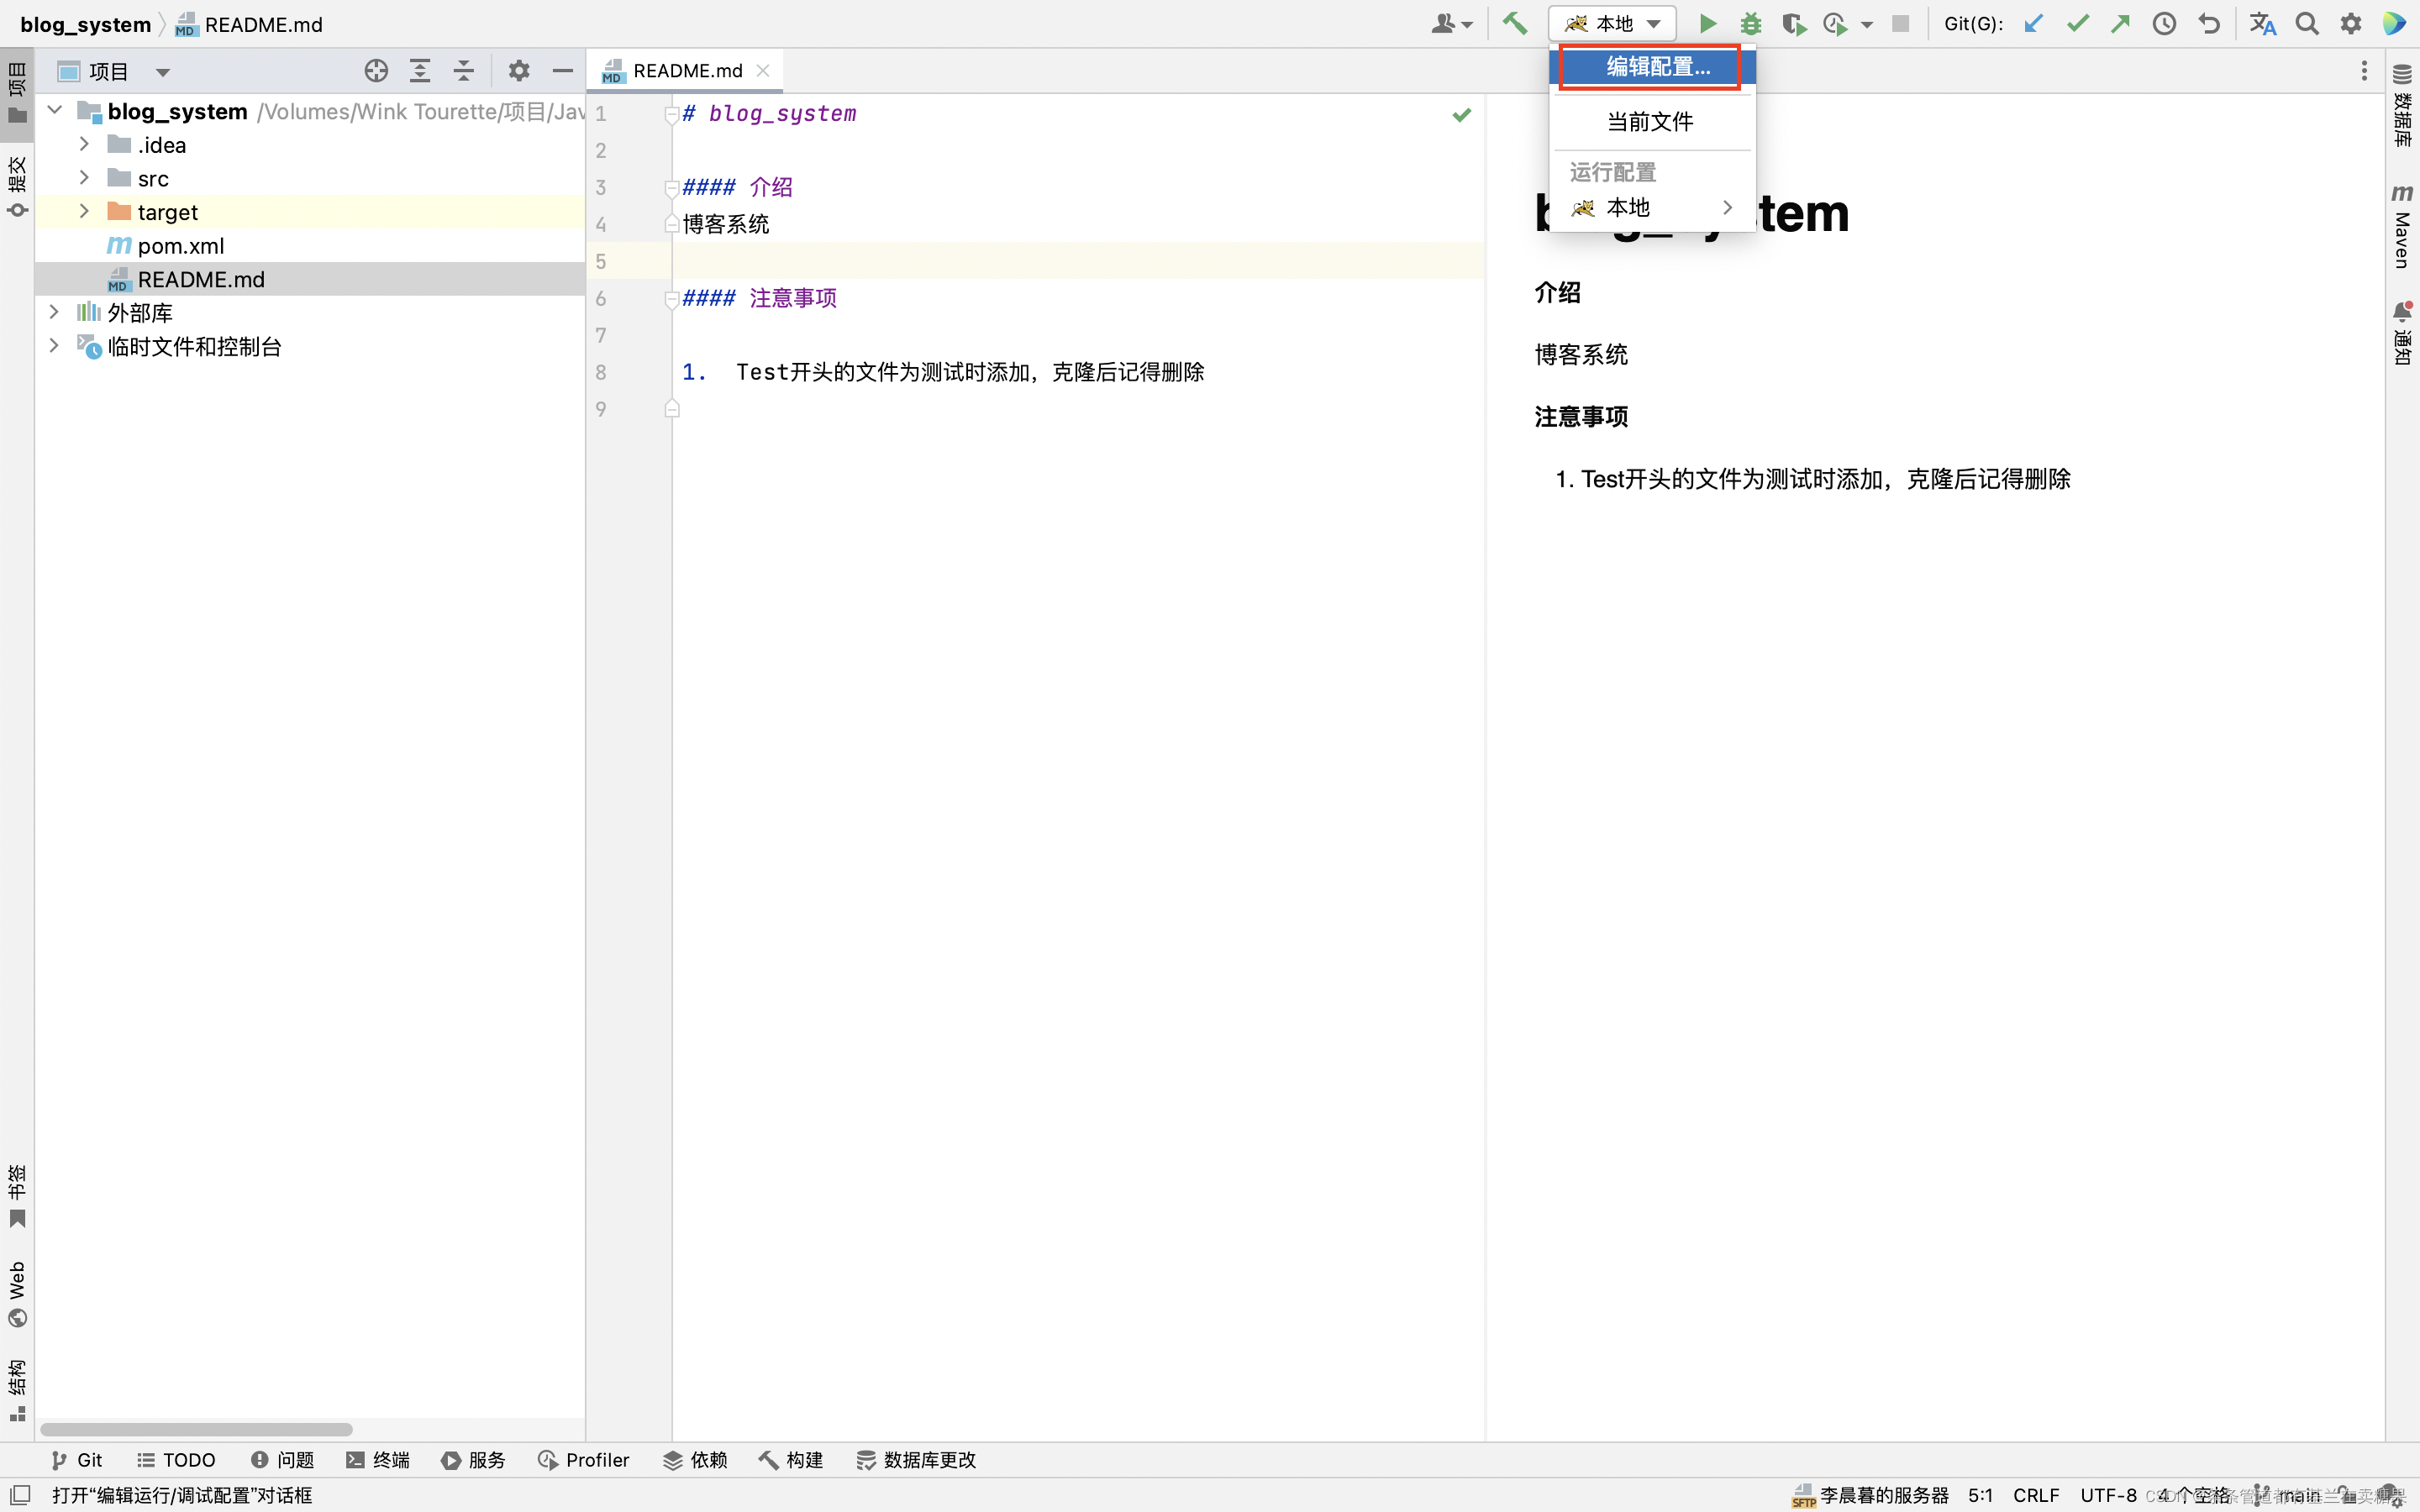Click the project panel horizontal scrollbar
This screenshot has width=2420, height=1512.
click(196, 1430)
